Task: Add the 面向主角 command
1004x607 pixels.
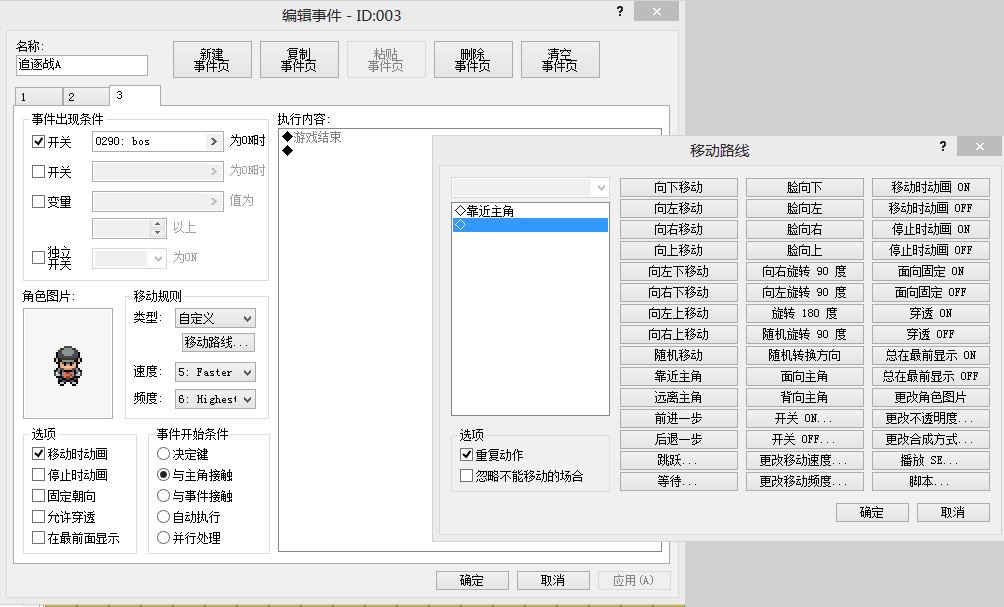Action: [805, 376]
